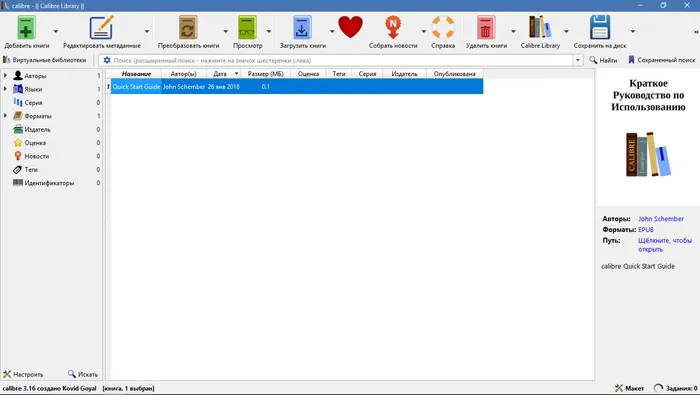Open Сохраненный поиск button
700x395 pixels.
(662, 60)
